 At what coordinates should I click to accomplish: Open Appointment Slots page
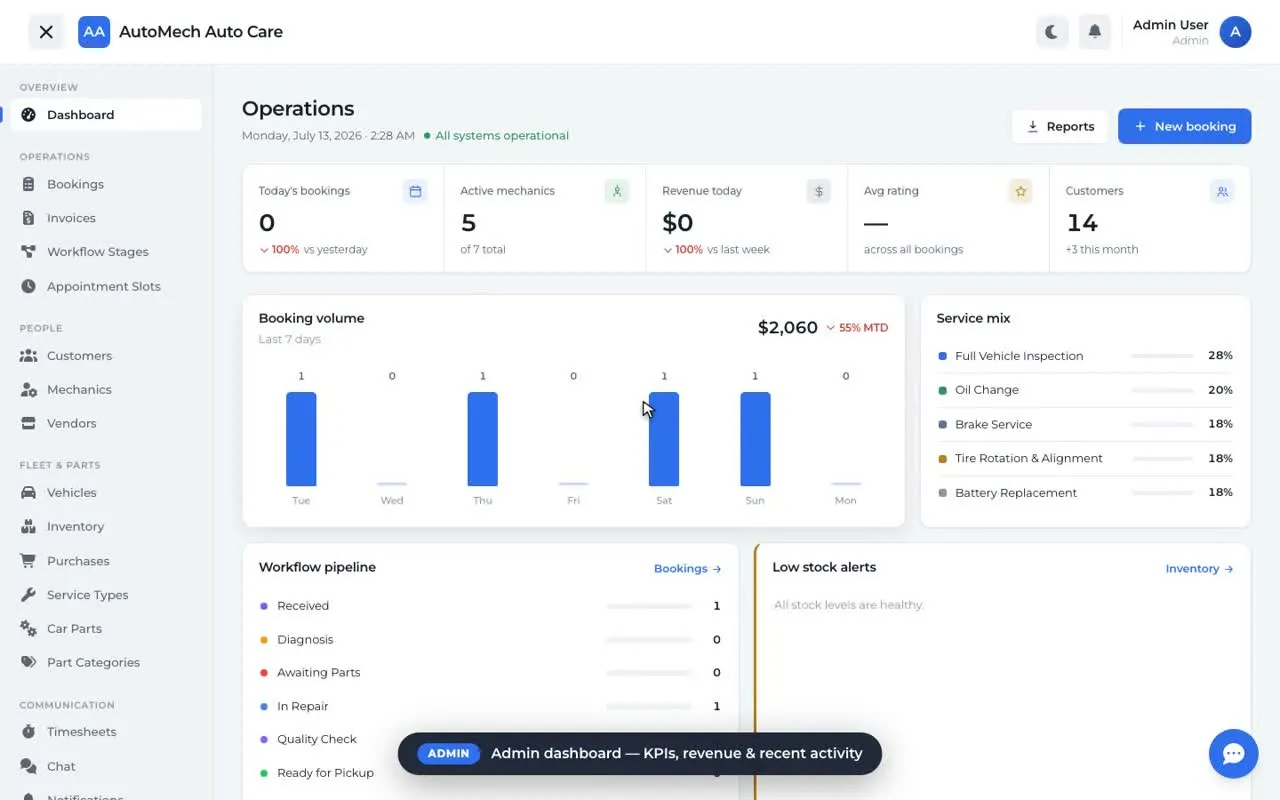[x=106, y=286]
